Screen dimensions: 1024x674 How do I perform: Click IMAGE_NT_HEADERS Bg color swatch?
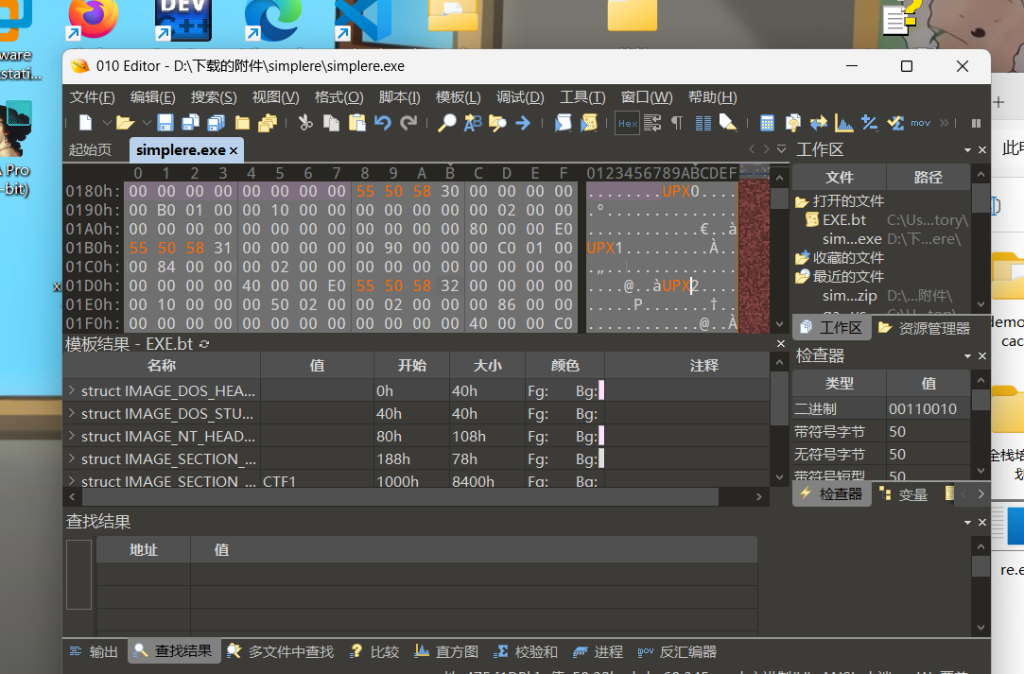pos(601,436)
